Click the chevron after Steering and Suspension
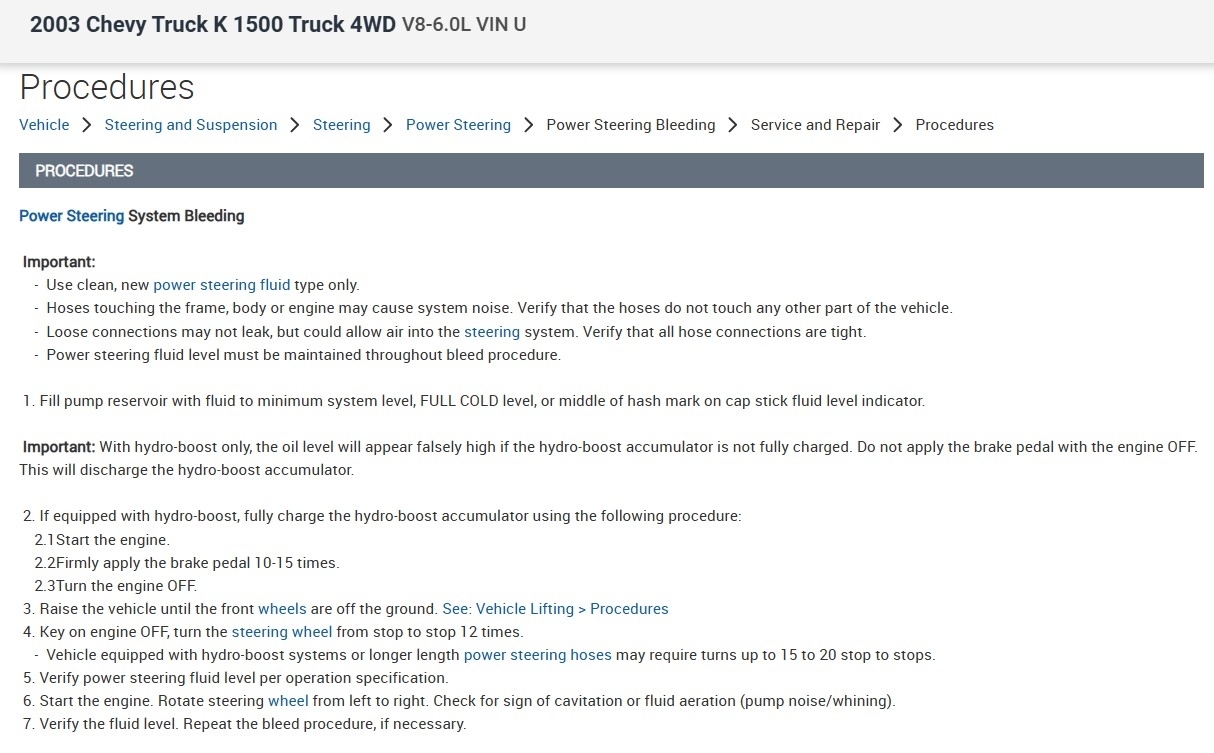 point(295,125)
